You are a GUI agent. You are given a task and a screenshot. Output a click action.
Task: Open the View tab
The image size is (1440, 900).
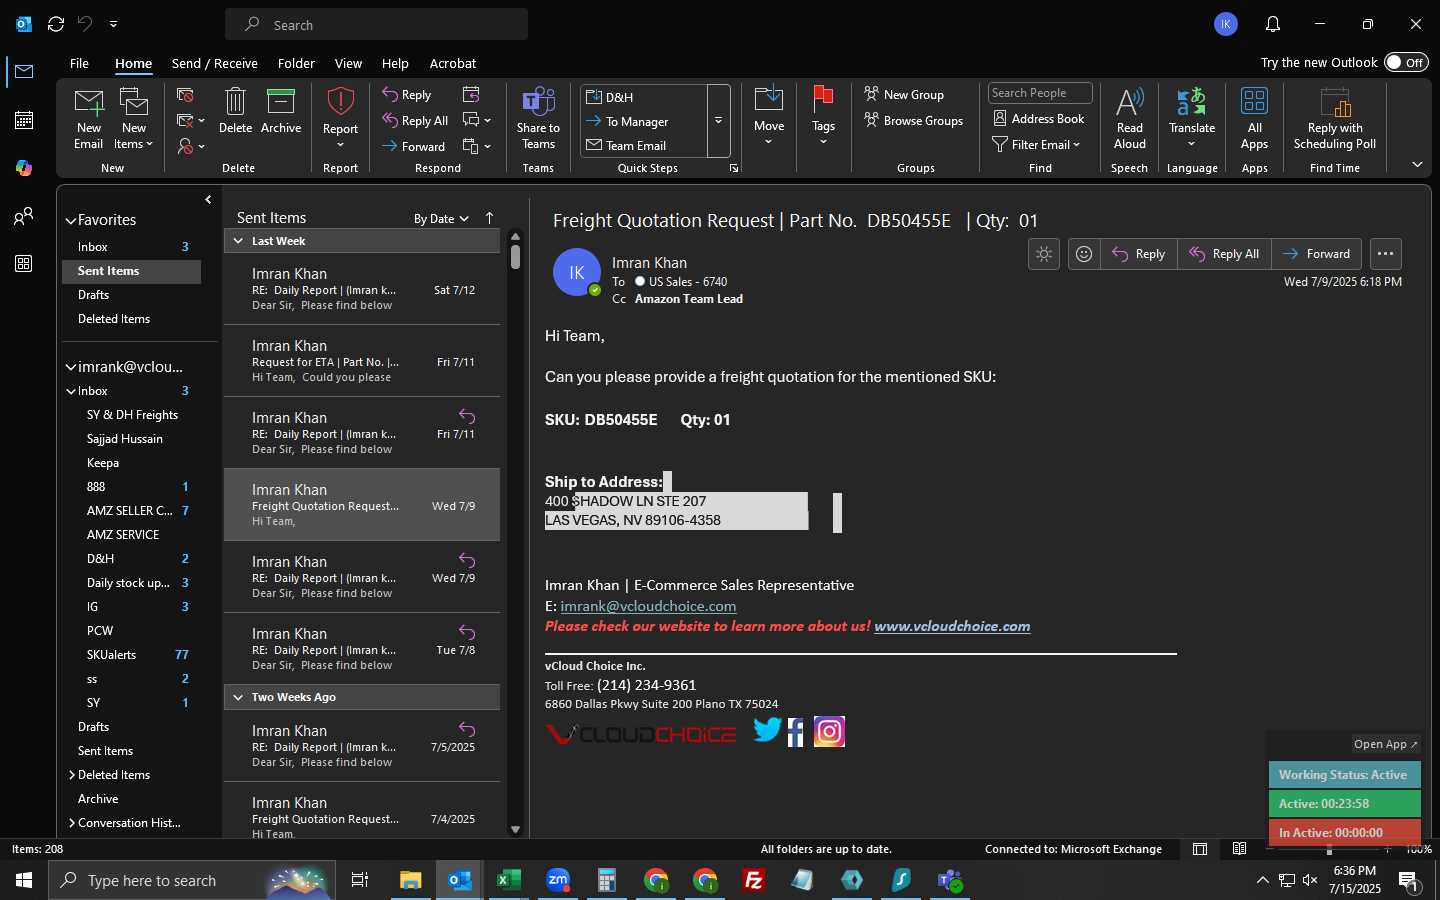pyautogui.click(x=348, y=63)
